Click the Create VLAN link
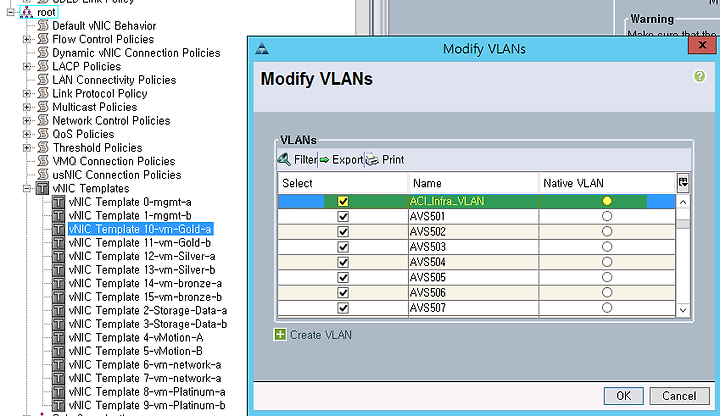Image resolution: width=720 pixels, height=416 pixels. click(x=321, y=335)
